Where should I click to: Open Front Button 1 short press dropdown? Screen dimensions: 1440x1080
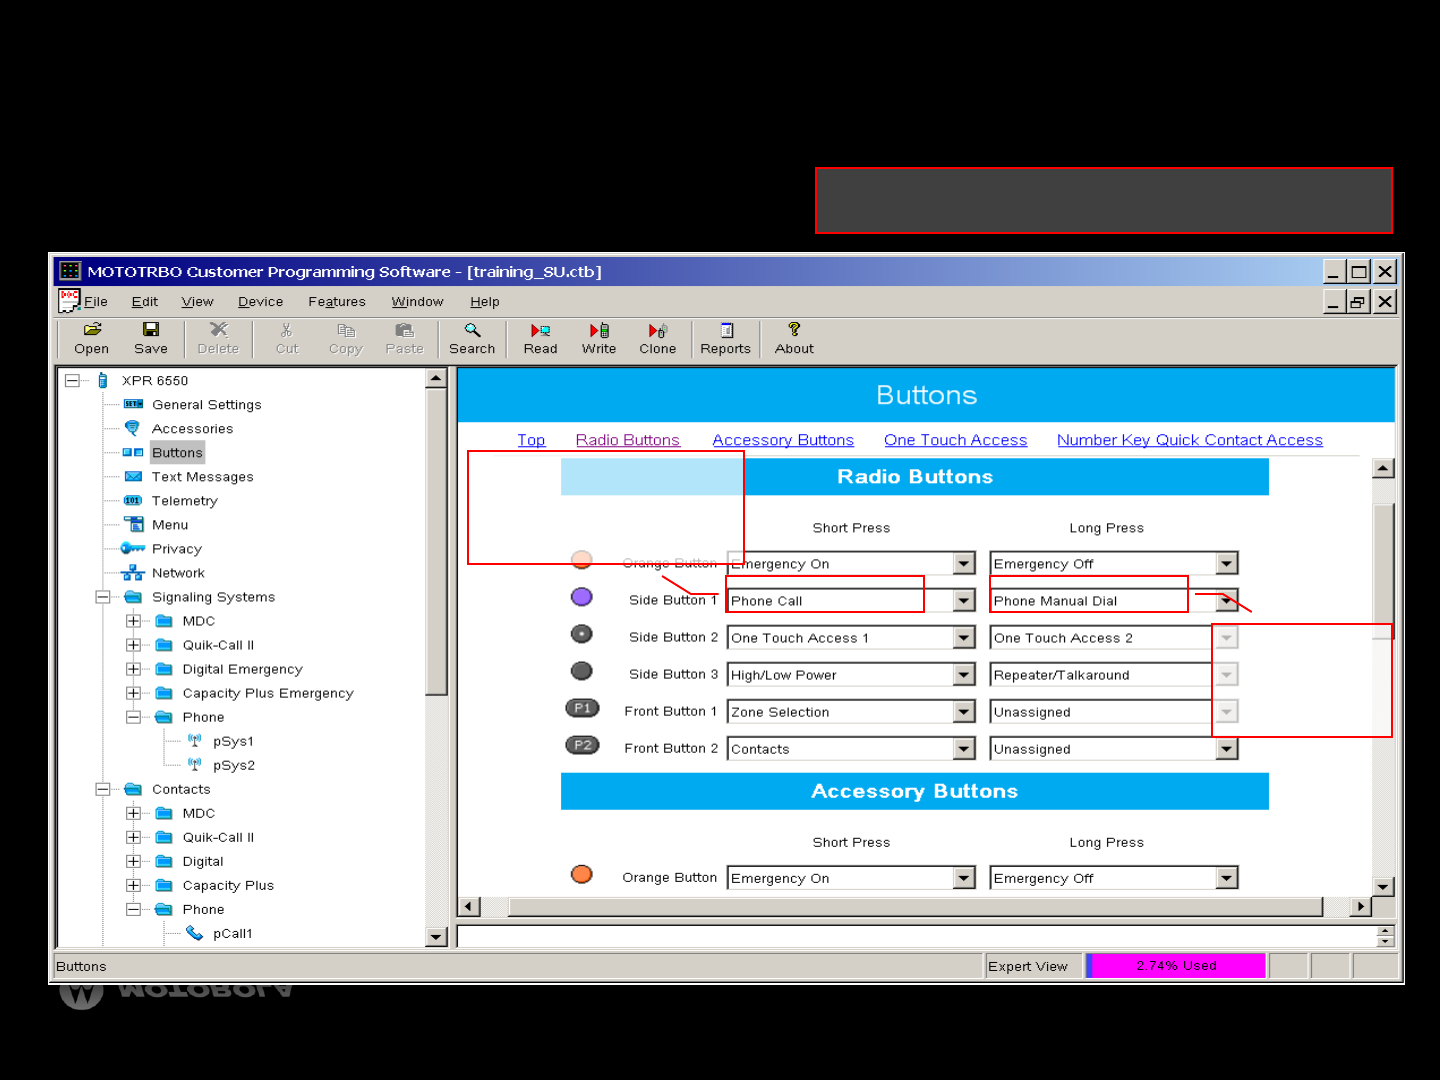[964, 712]
